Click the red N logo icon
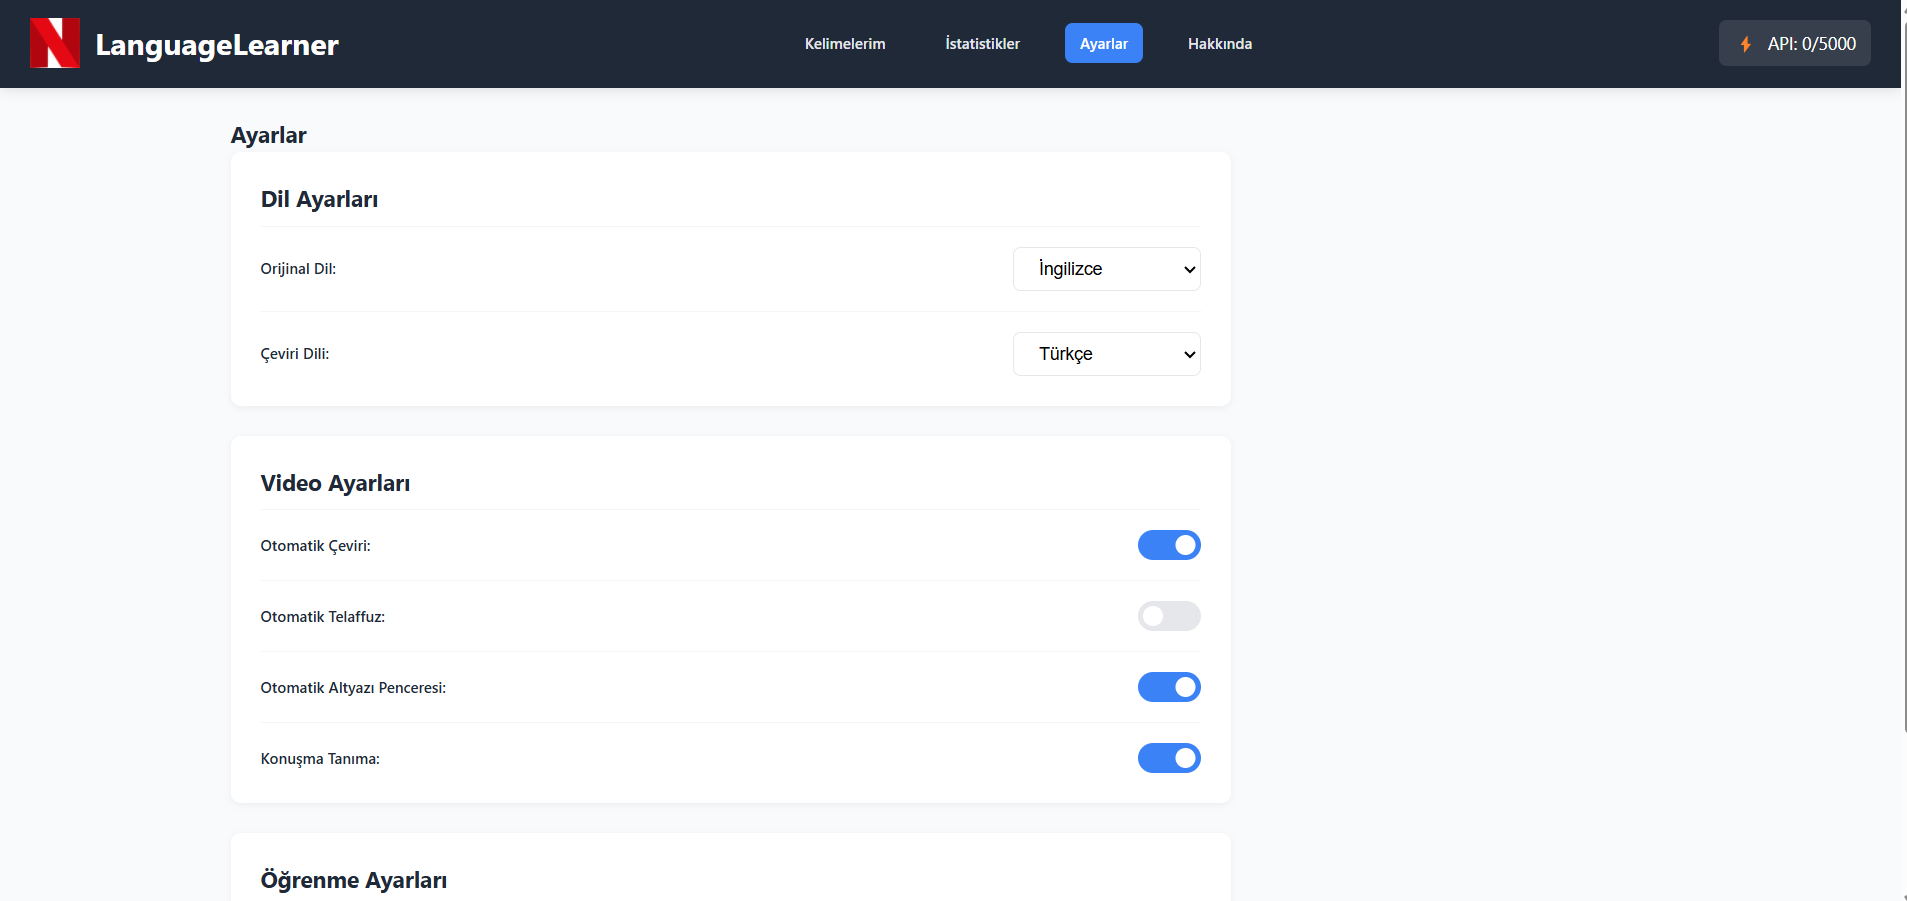The width and height of the screenshot is (1907, 901). pos(54,43)
